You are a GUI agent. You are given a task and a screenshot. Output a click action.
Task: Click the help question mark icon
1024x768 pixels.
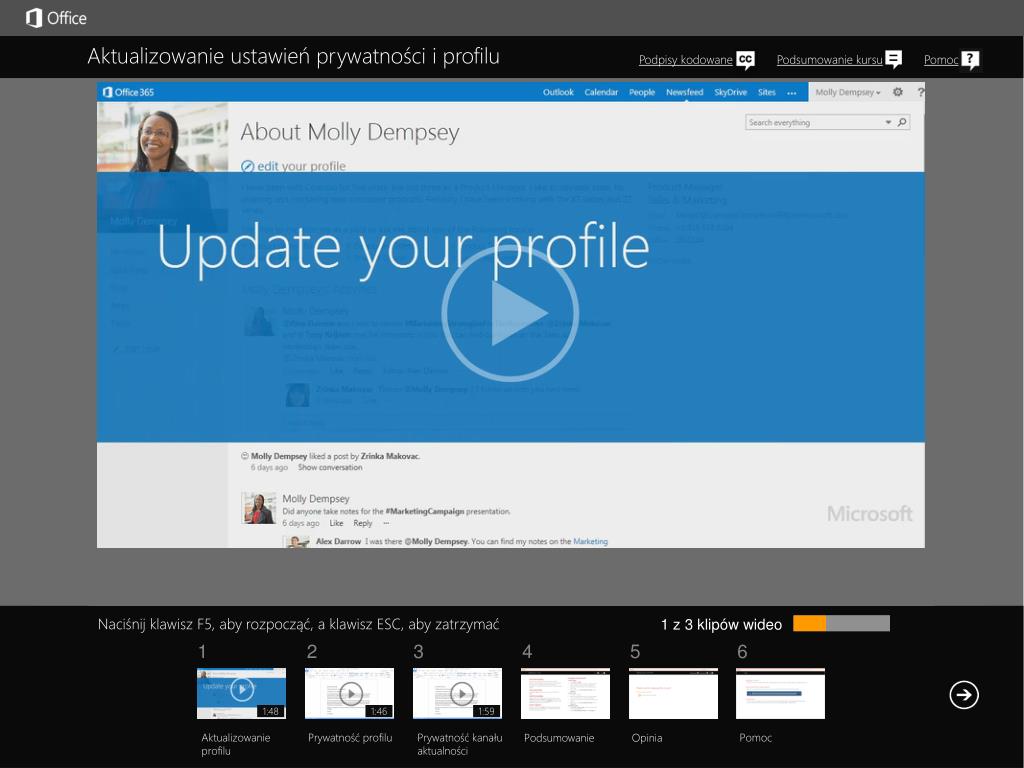pos(970,60)
